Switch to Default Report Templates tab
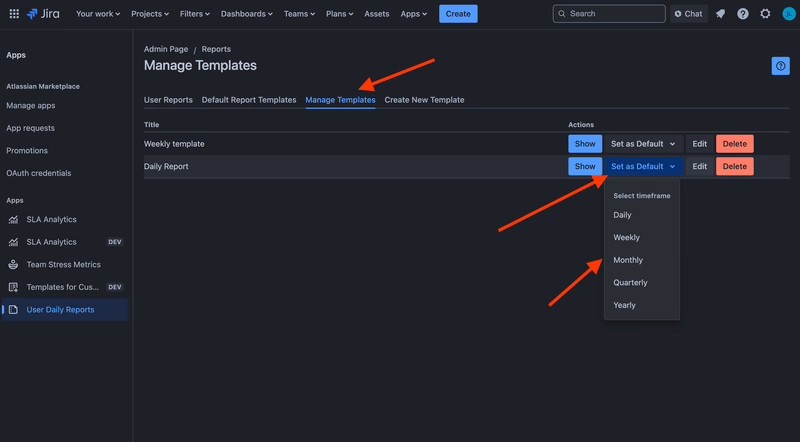The image size is (800, 442). 249,100
